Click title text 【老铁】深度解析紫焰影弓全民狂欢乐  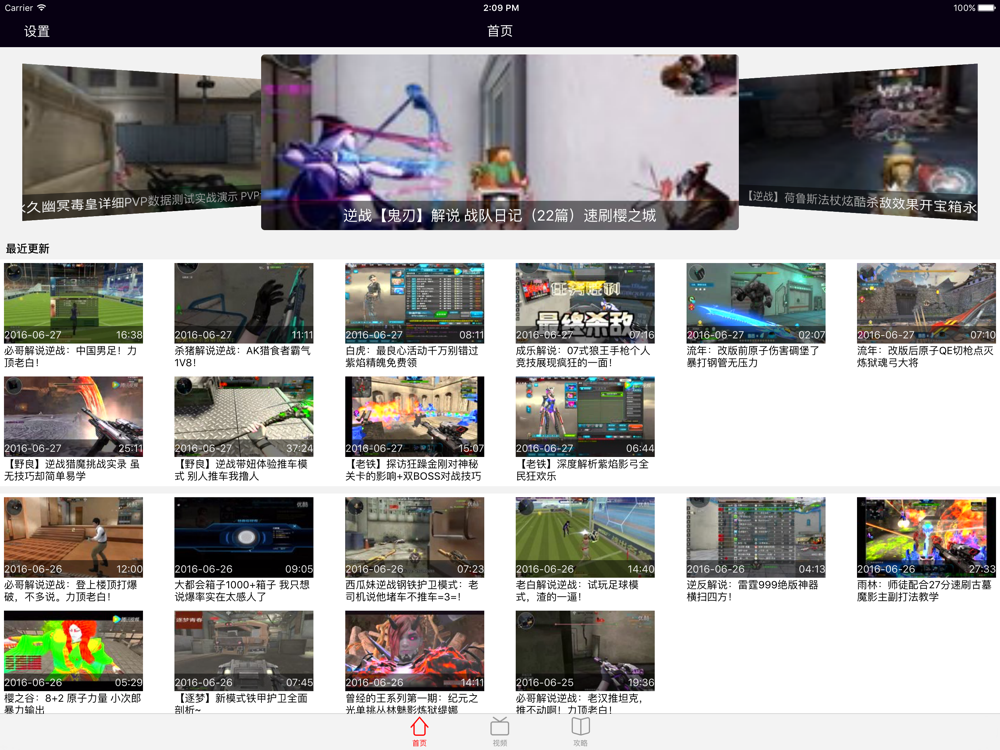582,470
